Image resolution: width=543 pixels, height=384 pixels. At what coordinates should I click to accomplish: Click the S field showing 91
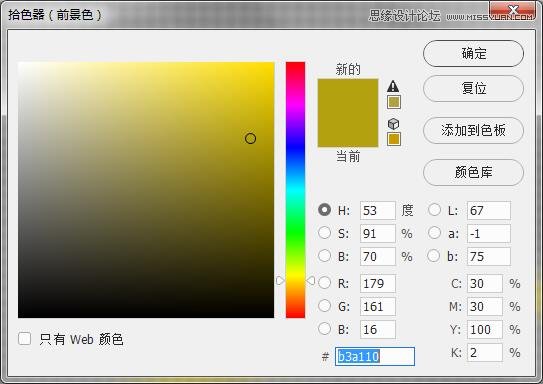(378, 233)
